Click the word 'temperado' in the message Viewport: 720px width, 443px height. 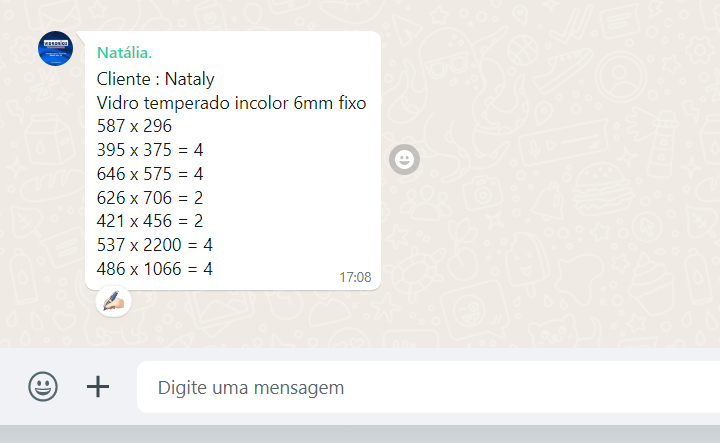(x=187, y=104)
